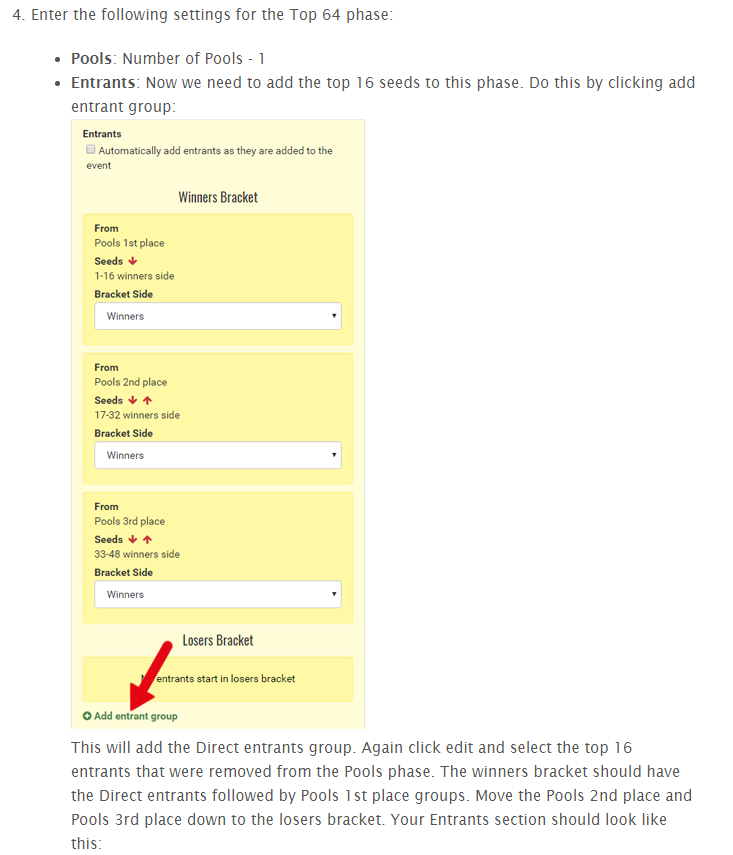Open Bracket Side dropdown for Pools 2nd place
The width and height of the screenshot is (733, 855).
click(218, 455)
